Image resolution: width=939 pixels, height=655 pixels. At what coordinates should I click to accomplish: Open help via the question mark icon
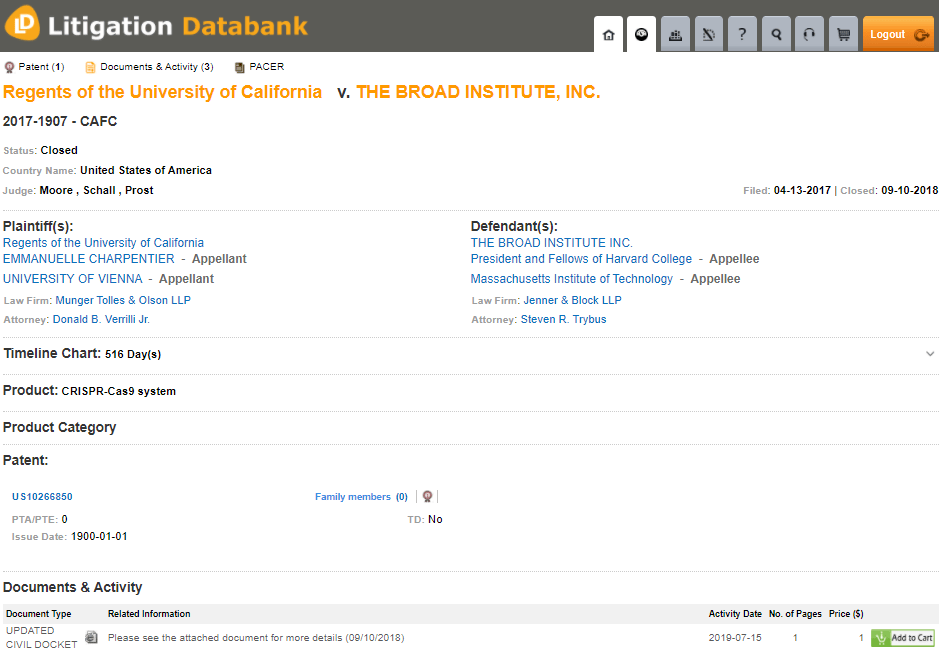[742, 33]
